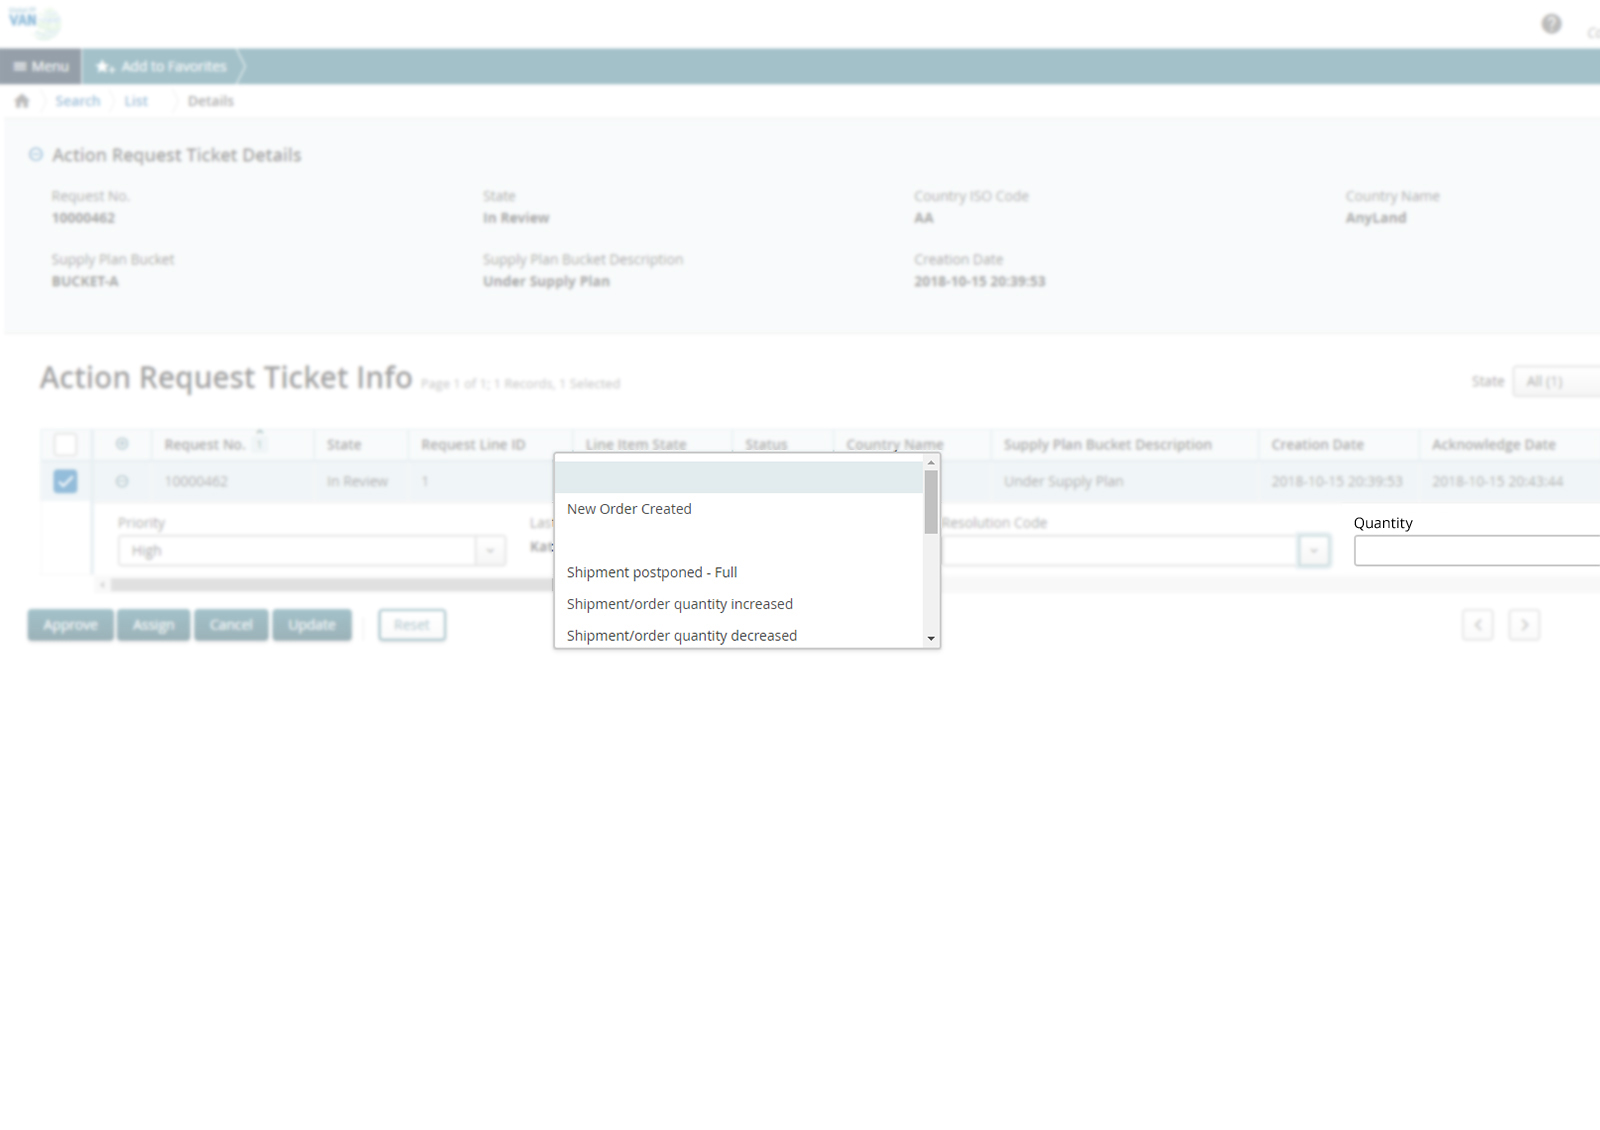Select 'New Order Created' from the list
The height and width of the screenshot is (1130, 1600).
[x=629, y=509]
